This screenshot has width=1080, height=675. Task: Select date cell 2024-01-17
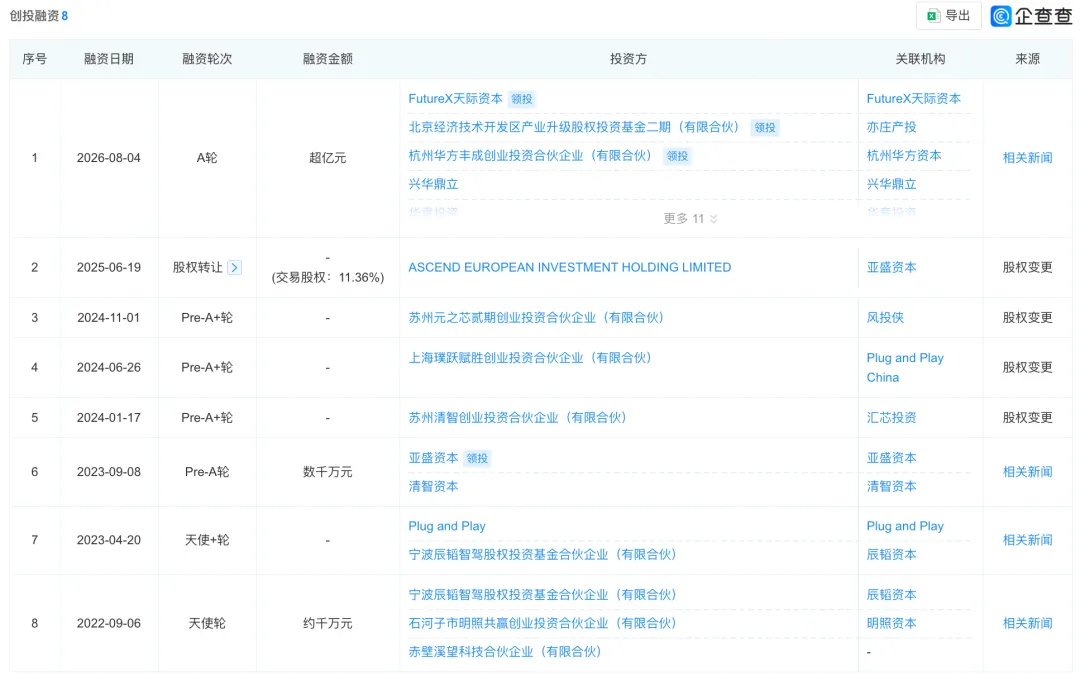(x=109, y=417)
